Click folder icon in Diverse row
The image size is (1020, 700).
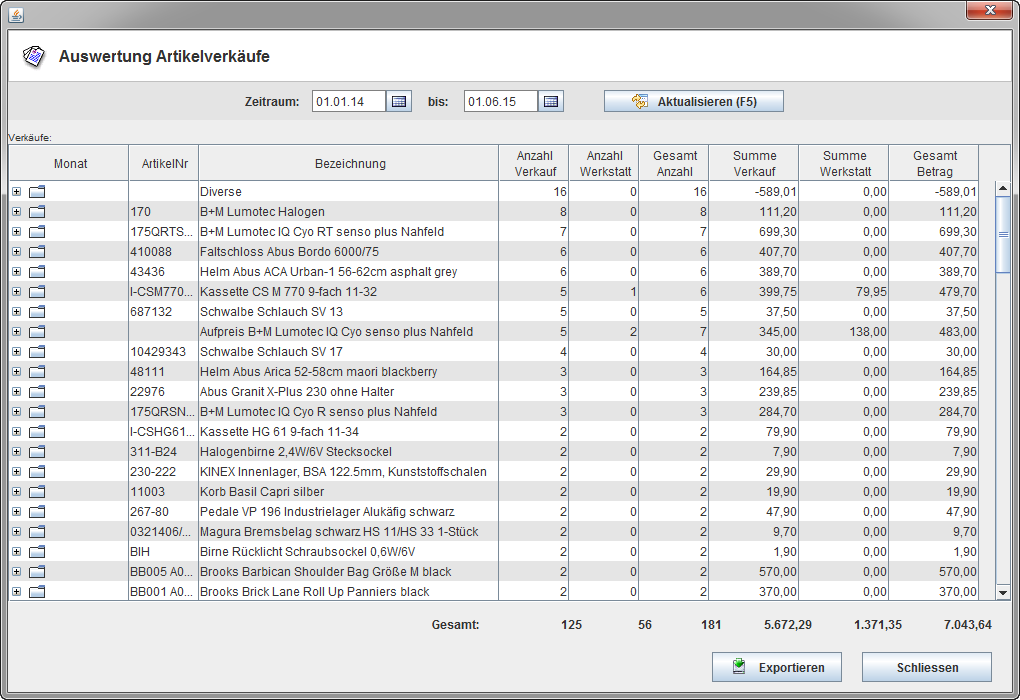click(x=38, y=192)
